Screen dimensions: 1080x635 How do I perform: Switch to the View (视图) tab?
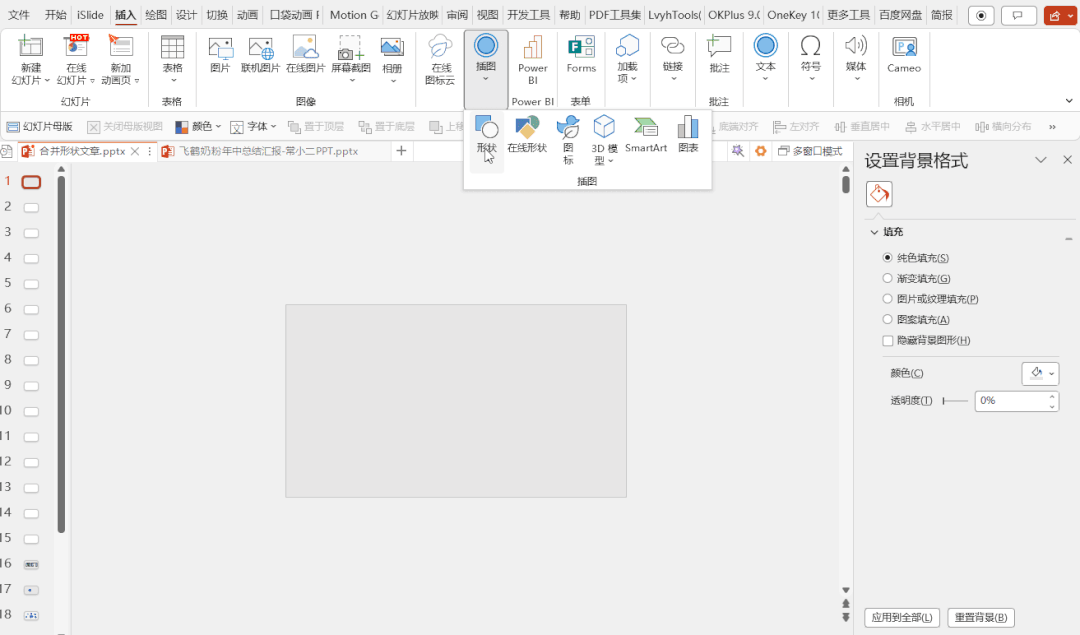(487, 14)
